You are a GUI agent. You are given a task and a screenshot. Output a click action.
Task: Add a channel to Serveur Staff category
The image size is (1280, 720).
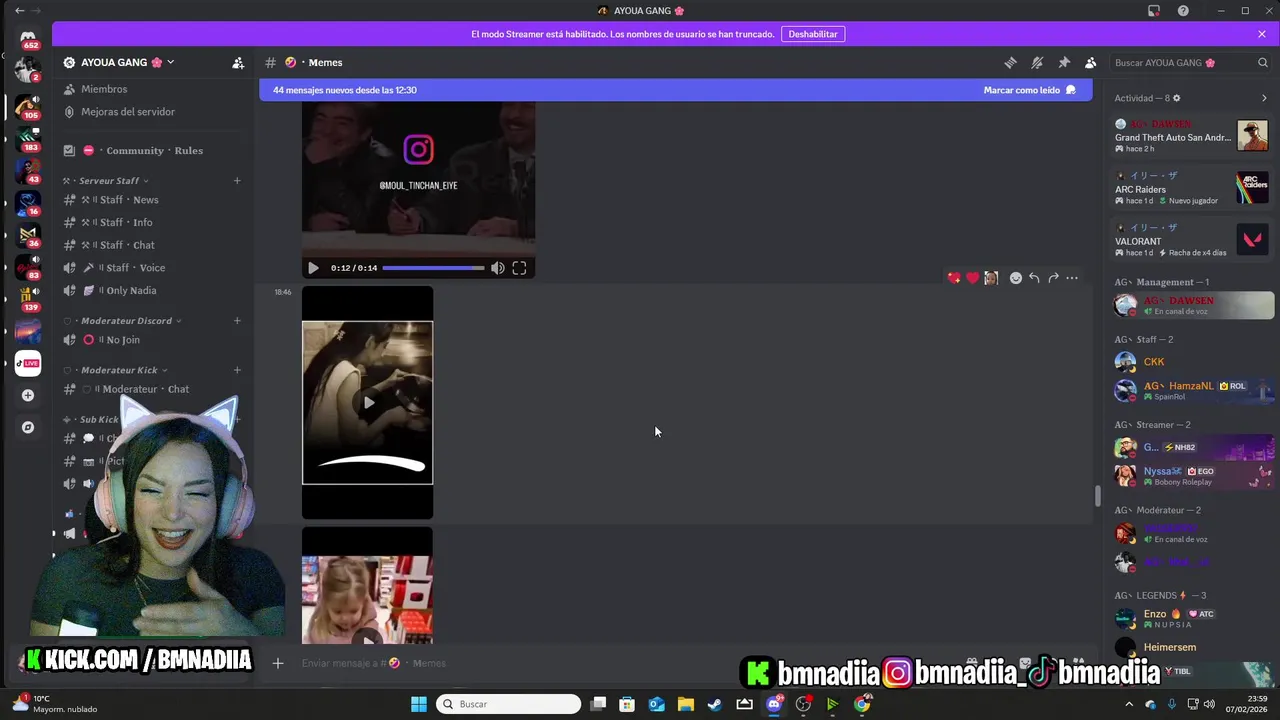pyautogui.click(x=237, y=181)
